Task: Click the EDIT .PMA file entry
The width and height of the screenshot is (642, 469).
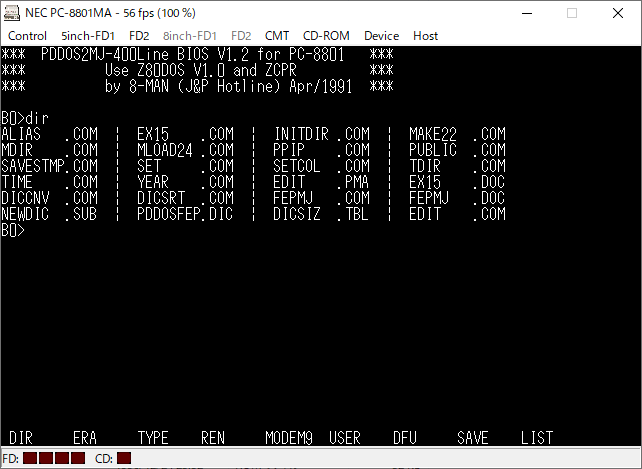Action: coord(321,182)
